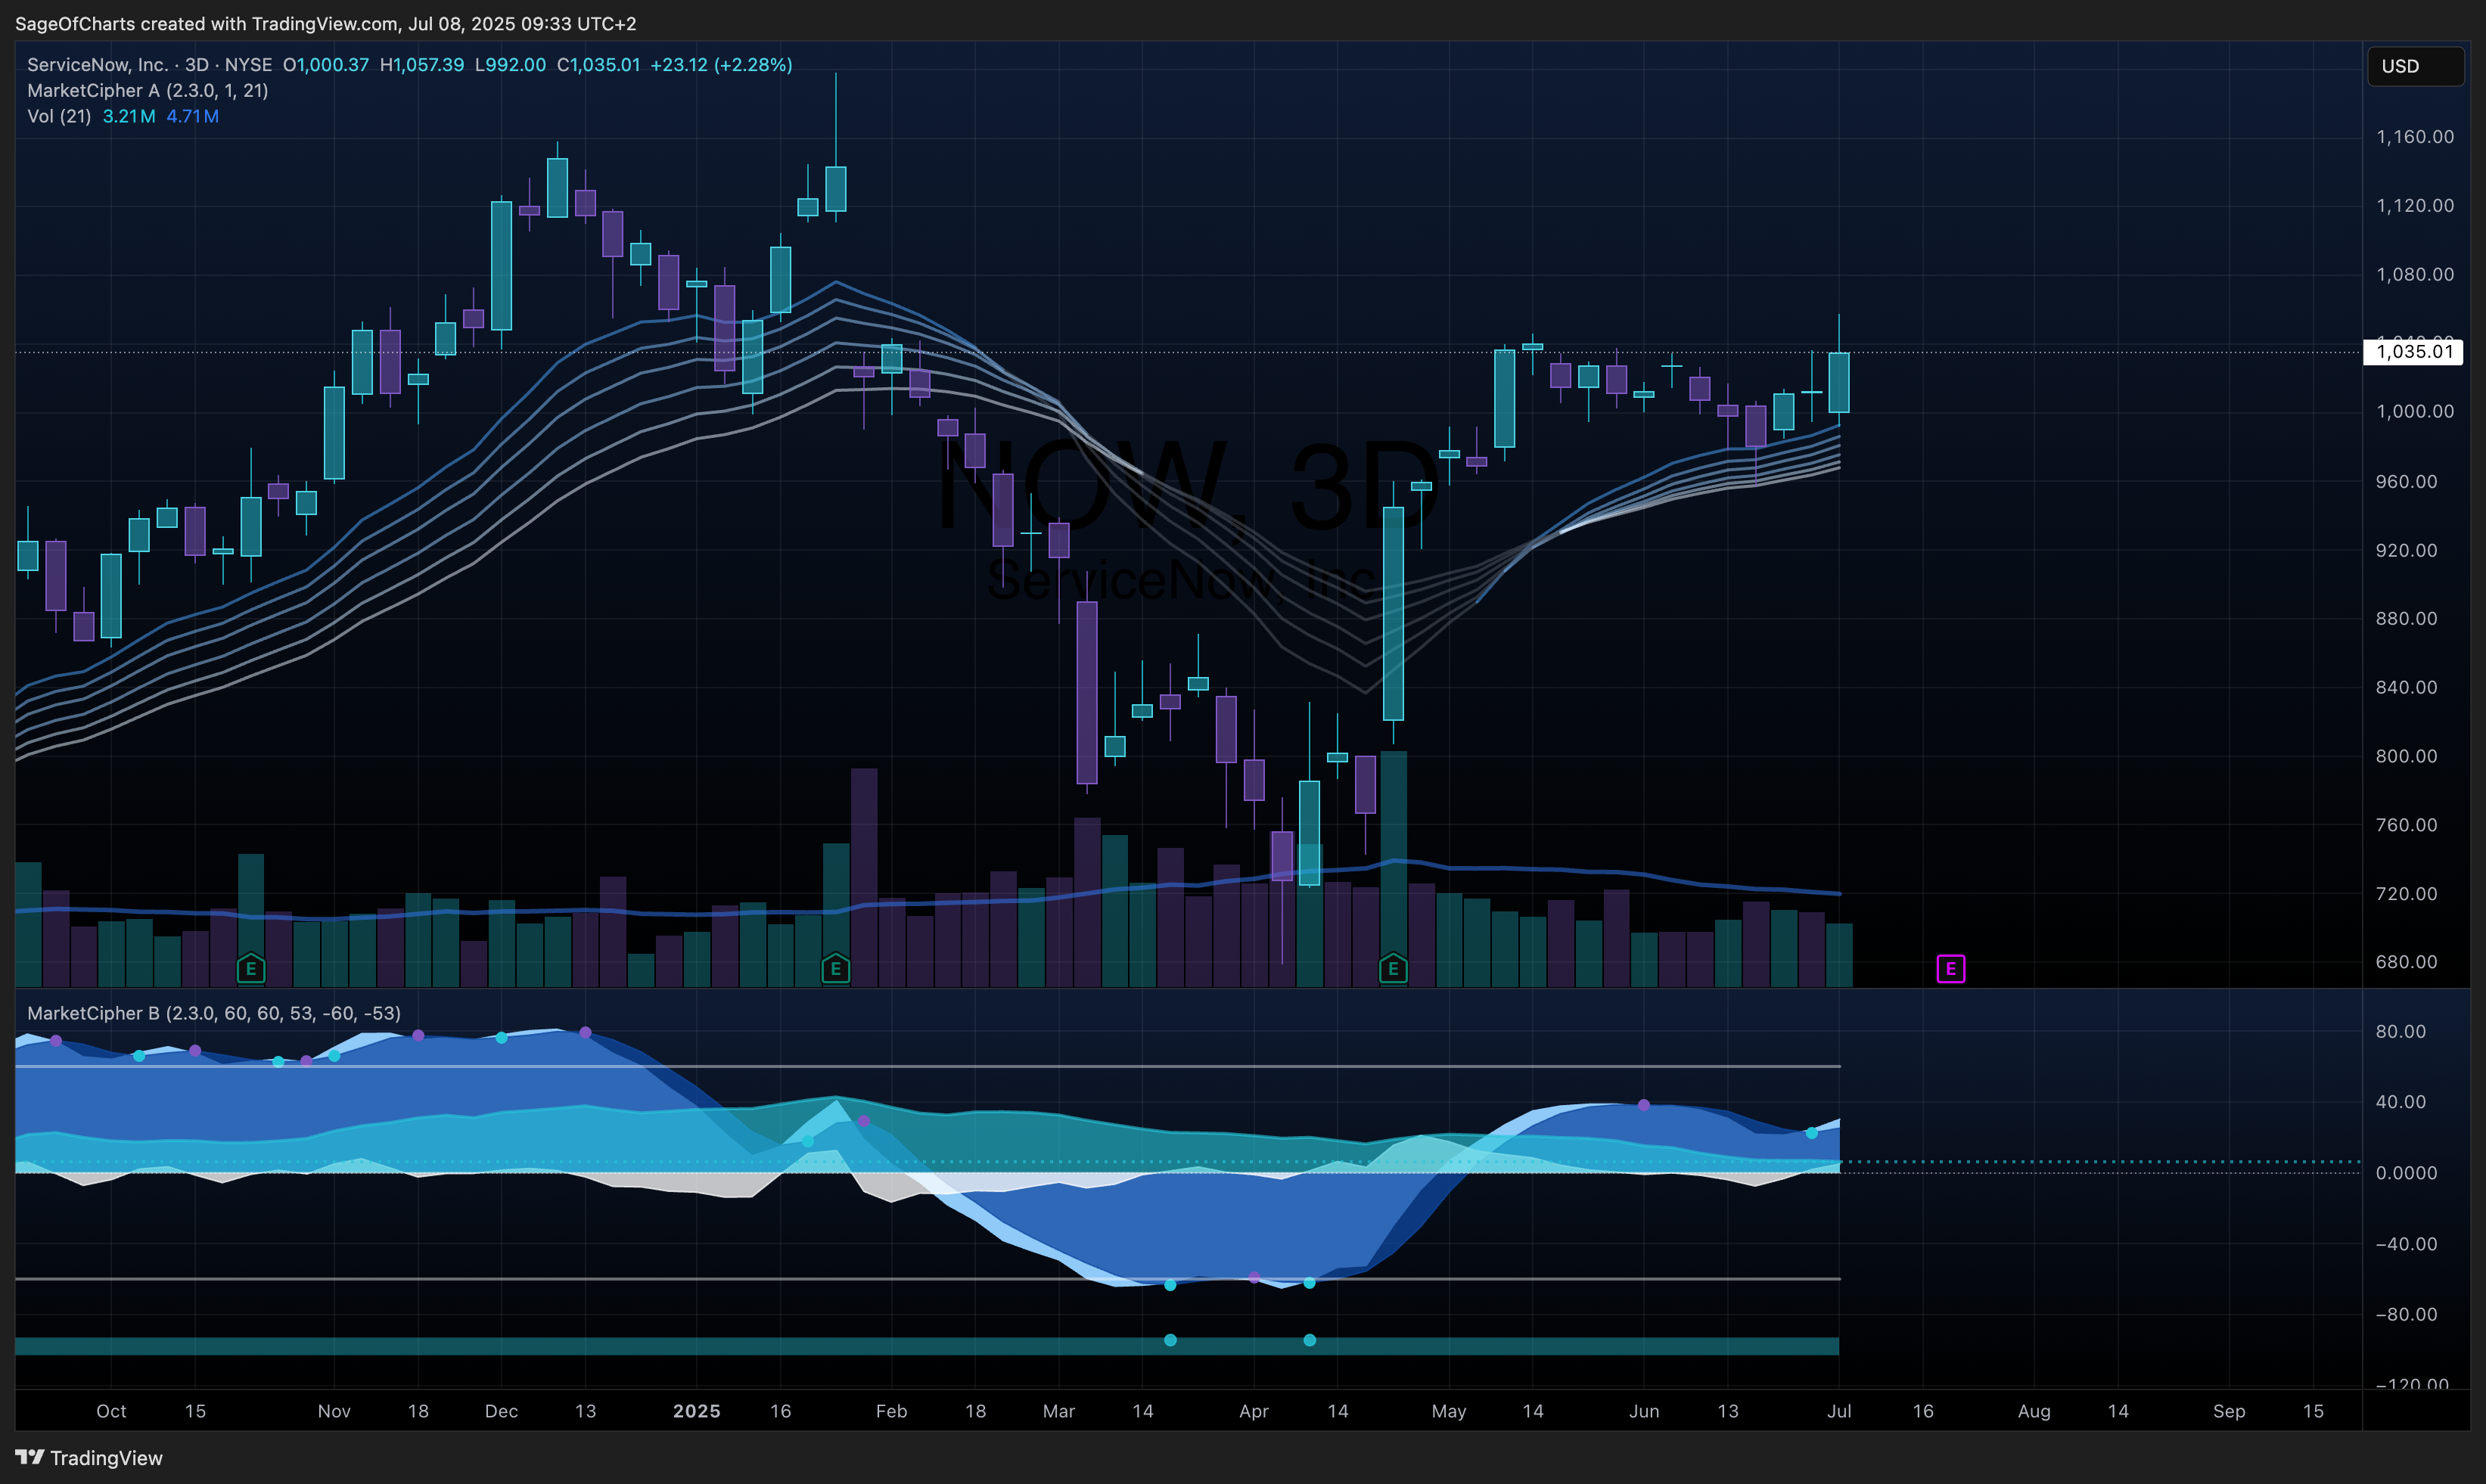Click the Jun label on the time axis
Image resolution: width=2486 pixels, height=1484 pixels.
pos(1644,1411)
